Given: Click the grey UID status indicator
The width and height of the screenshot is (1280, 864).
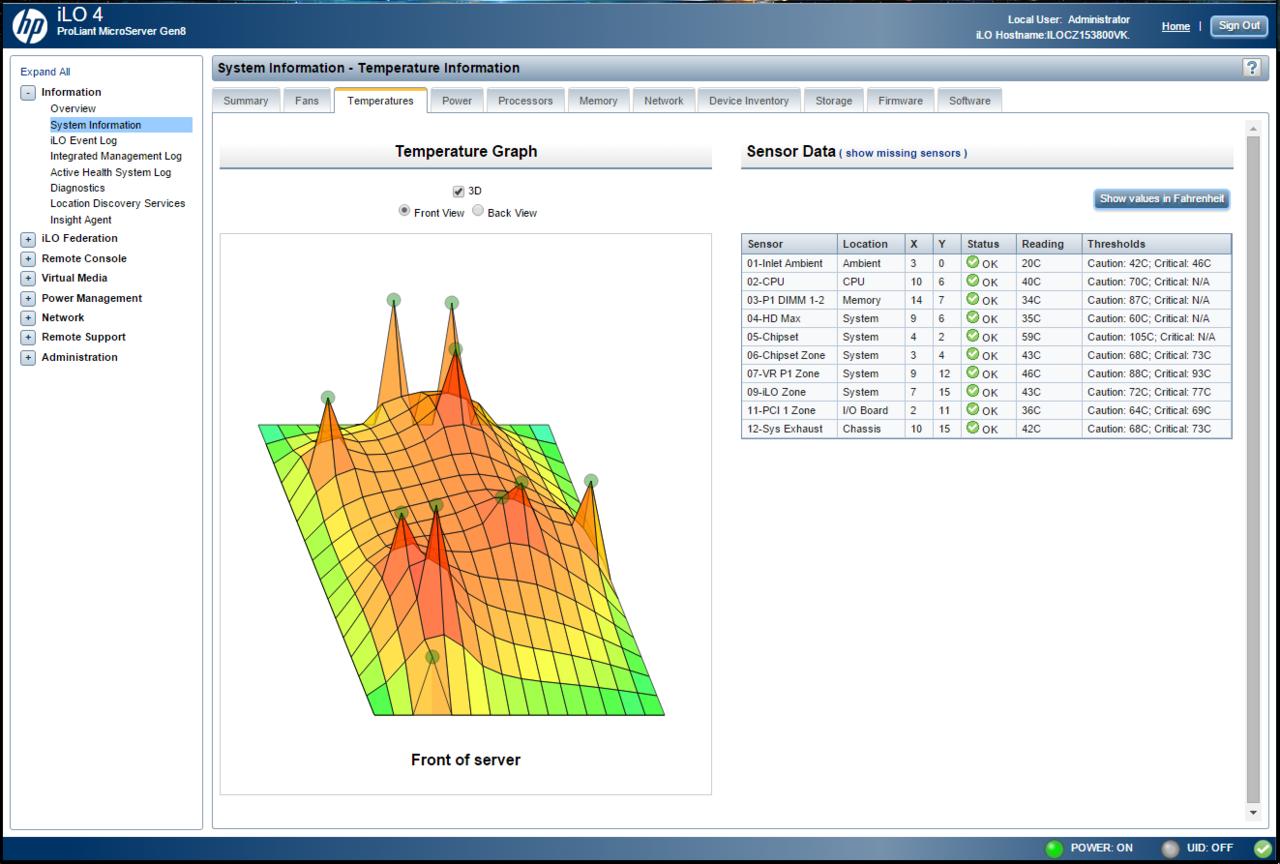Looking at the screenshot, I should tap(1170, 849).
